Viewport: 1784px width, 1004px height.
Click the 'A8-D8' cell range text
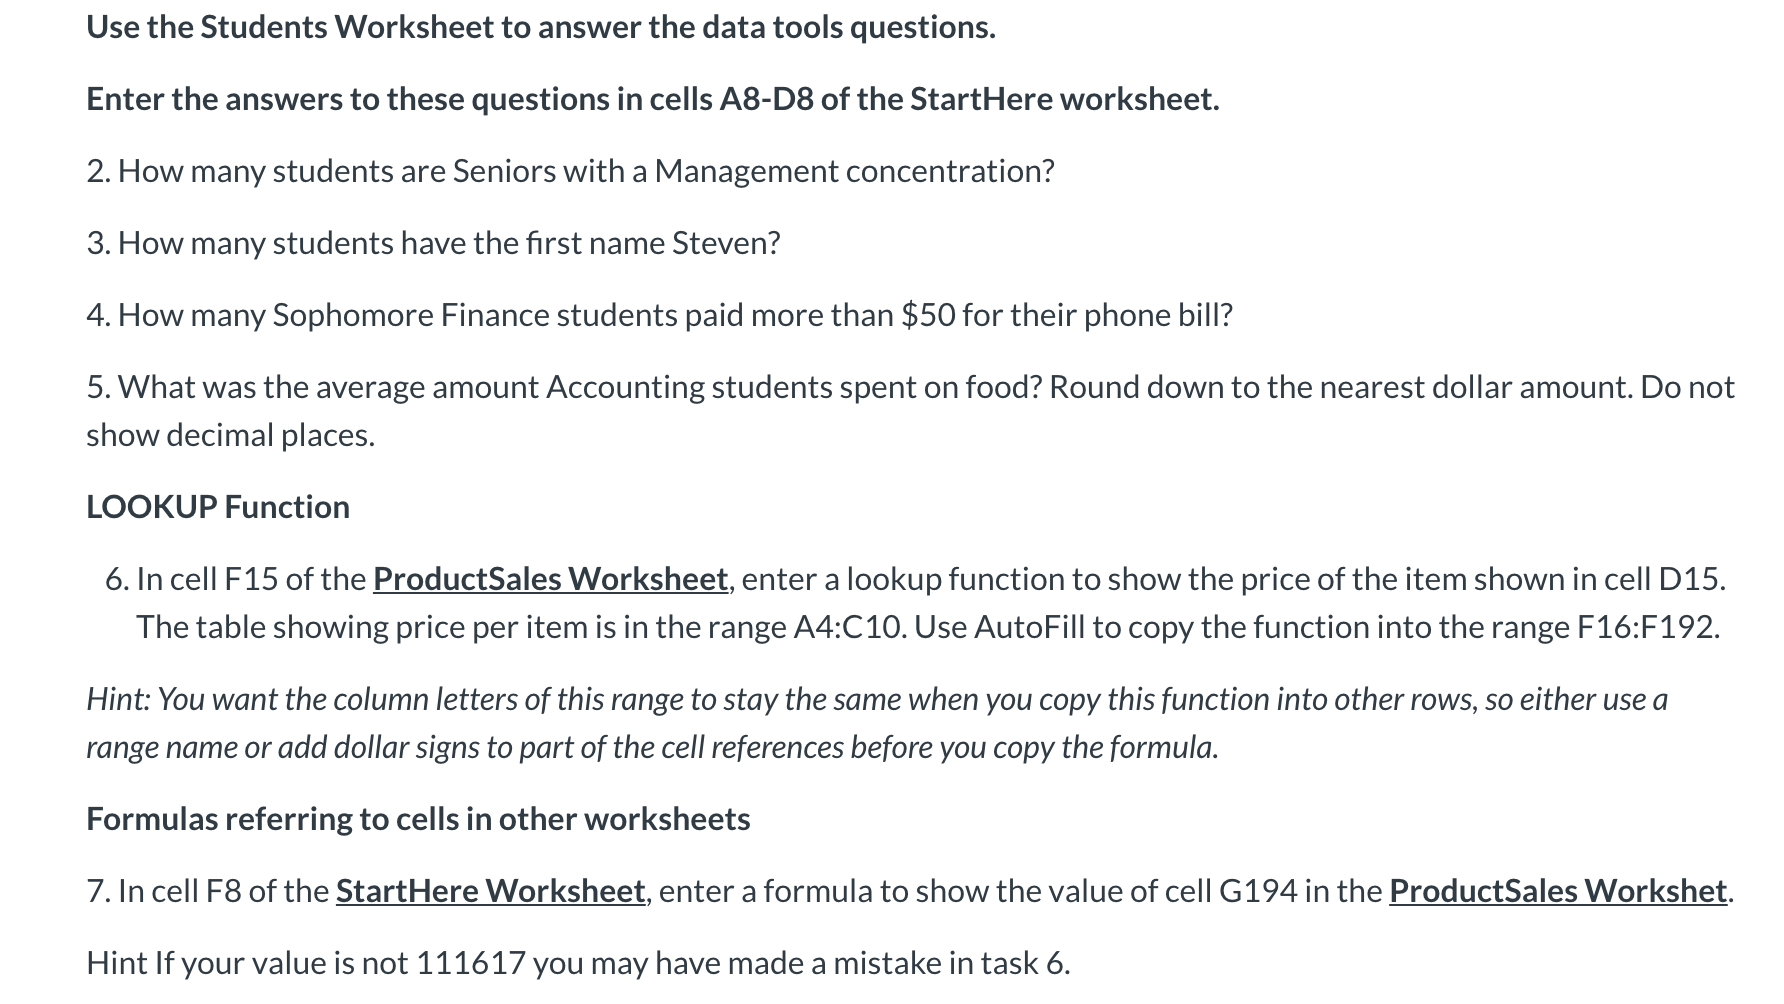766,99
